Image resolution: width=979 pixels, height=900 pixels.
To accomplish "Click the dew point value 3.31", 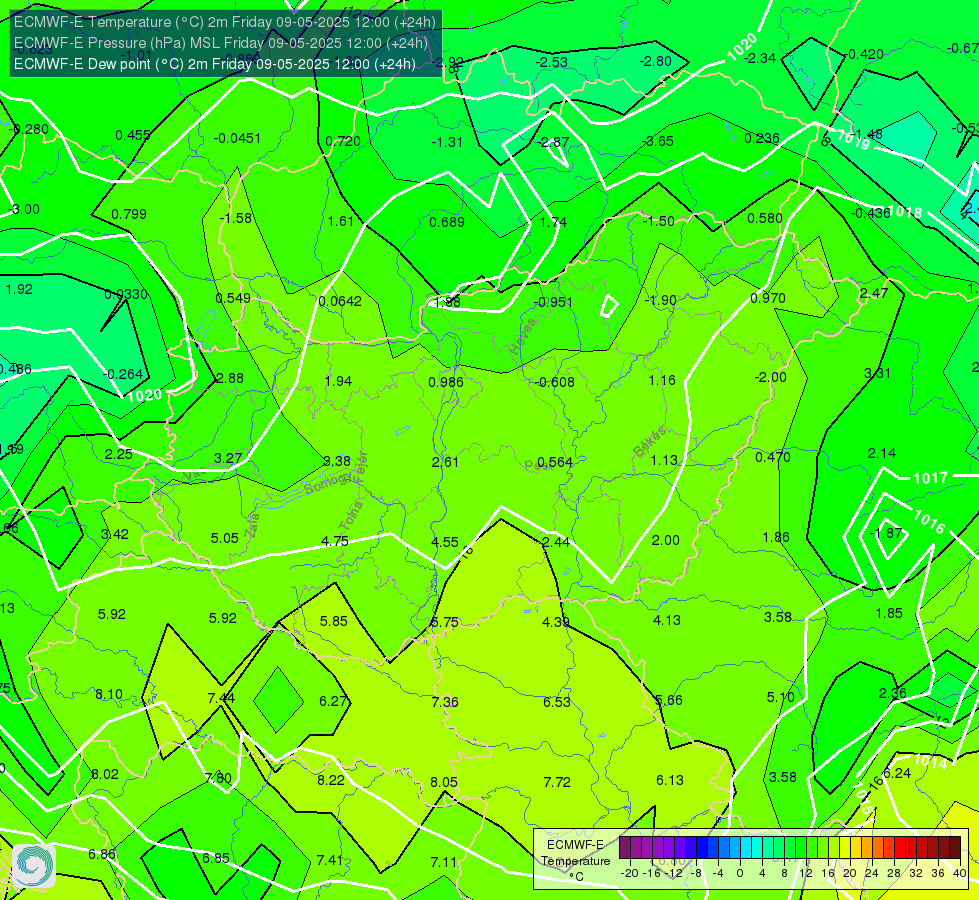I will [877, 373].
